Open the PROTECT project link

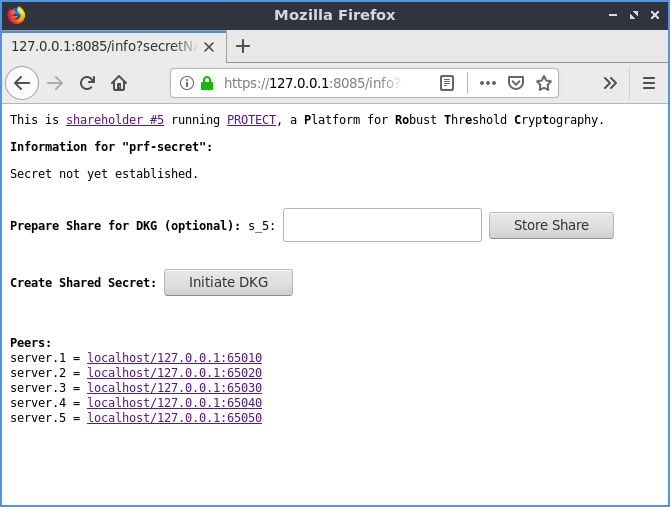point(251,120)
